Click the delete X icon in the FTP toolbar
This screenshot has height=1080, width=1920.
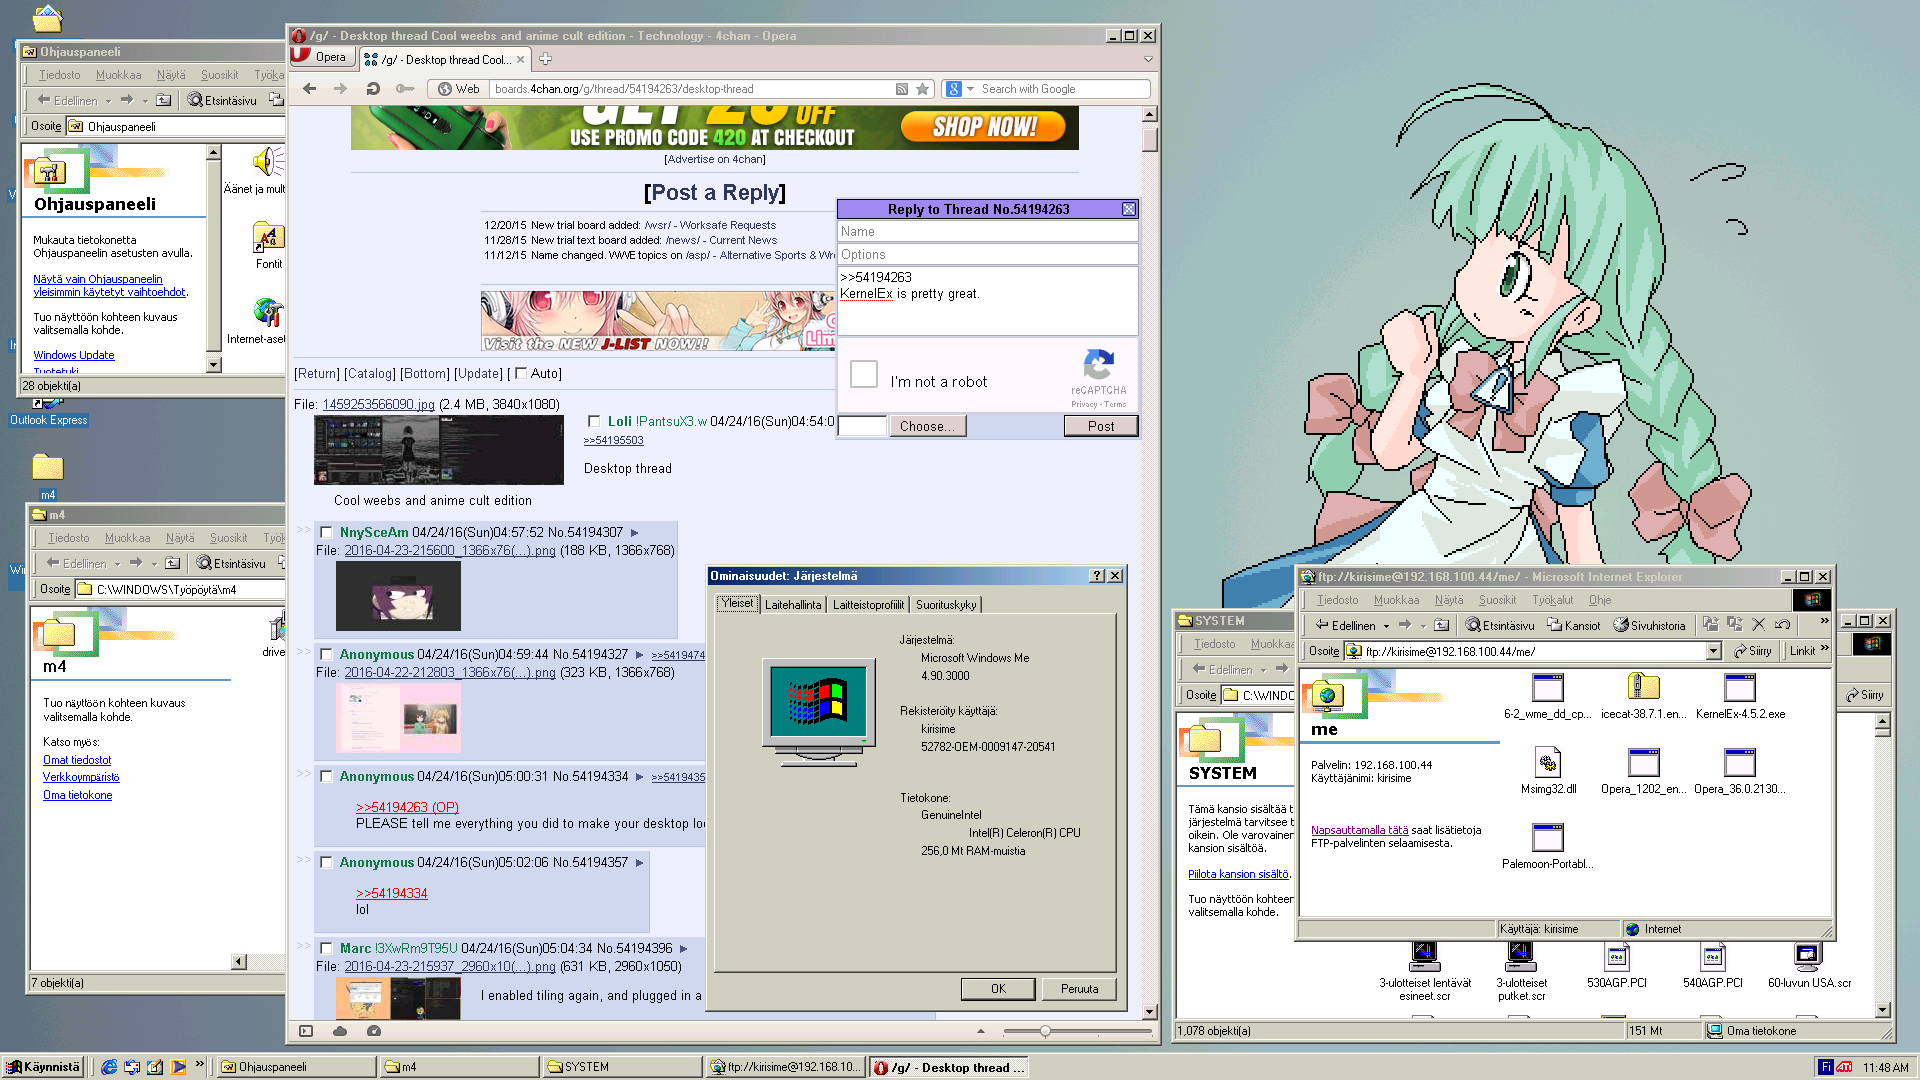1758,624
